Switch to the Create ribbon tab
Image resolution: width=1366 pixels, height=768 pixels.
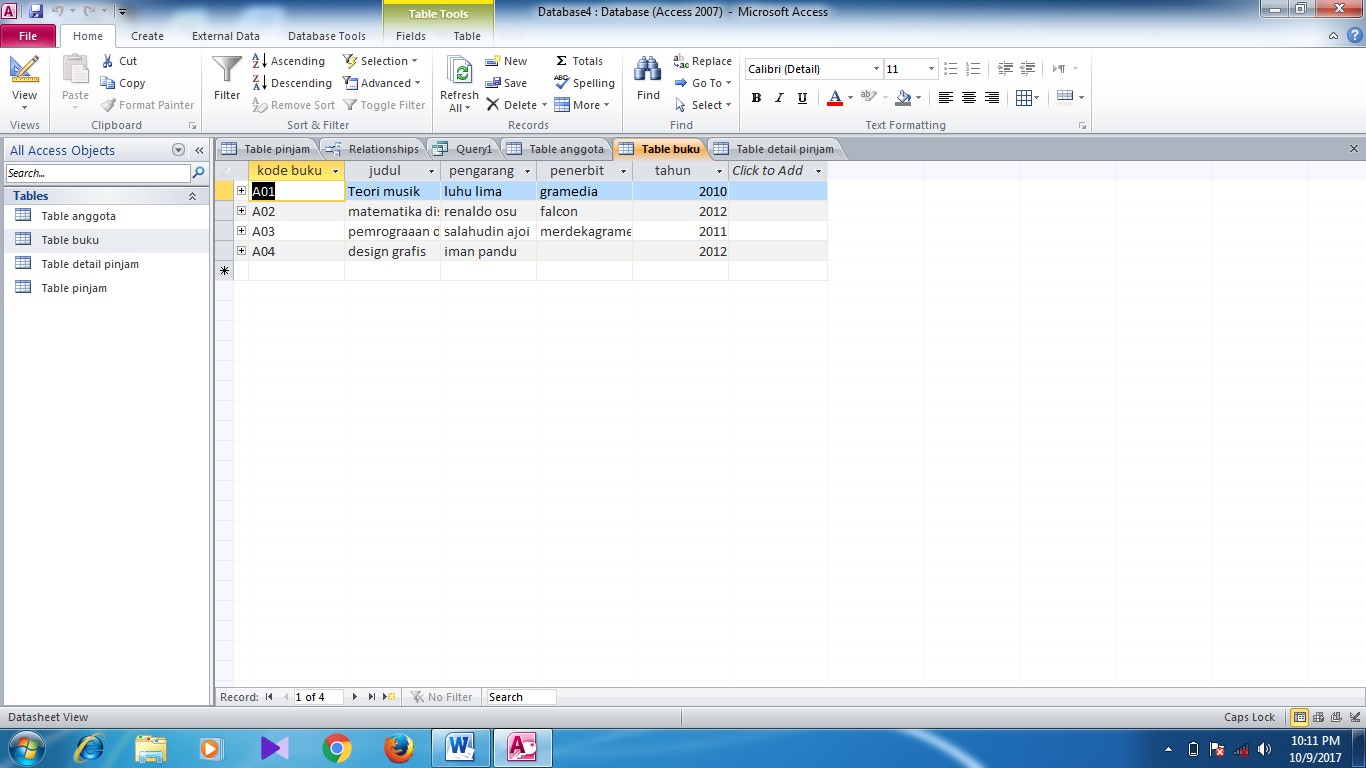(x=147, y=36)
